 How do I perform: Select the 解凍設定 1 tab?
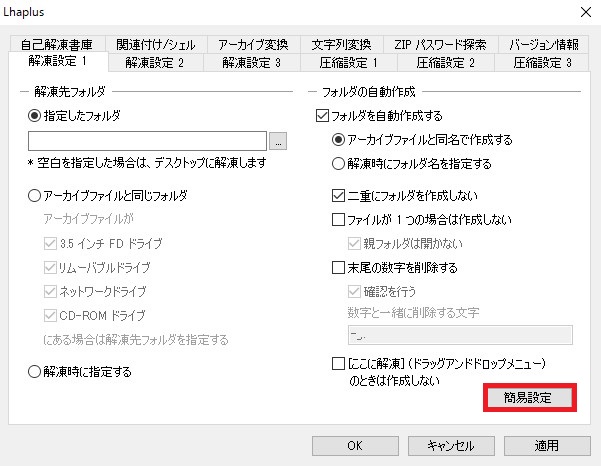click(x=58, y=61)
